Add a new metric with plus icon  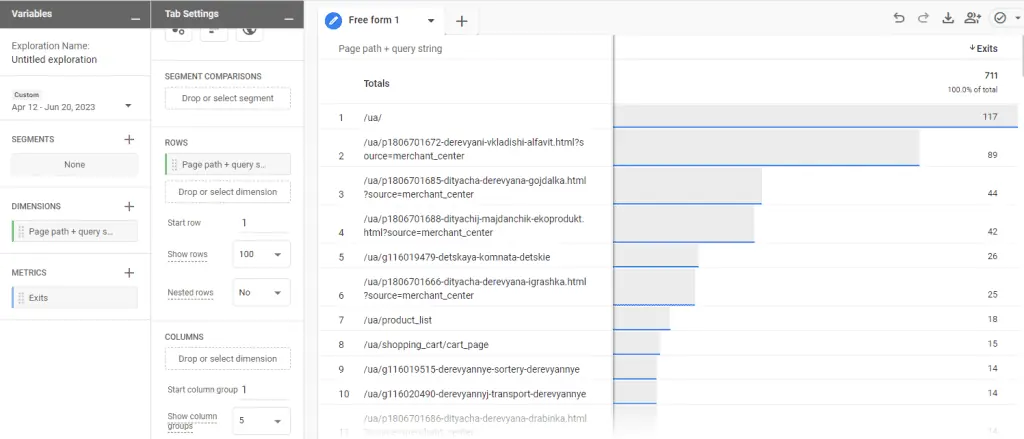pos(129,273)
